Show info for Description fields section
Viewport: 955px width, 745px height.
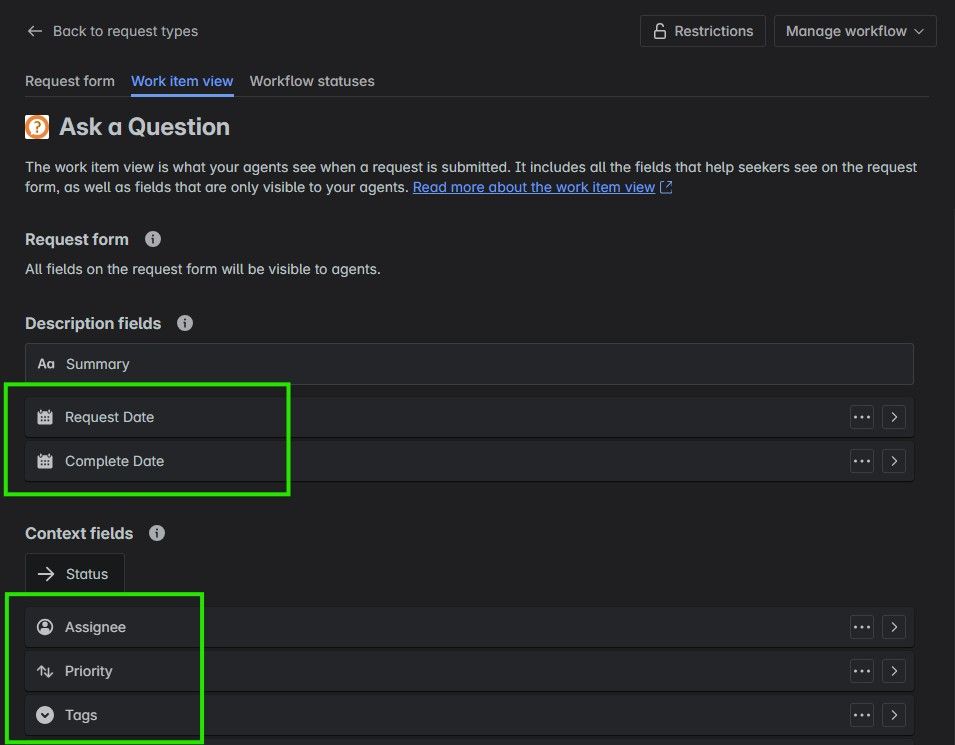point(185,323)
